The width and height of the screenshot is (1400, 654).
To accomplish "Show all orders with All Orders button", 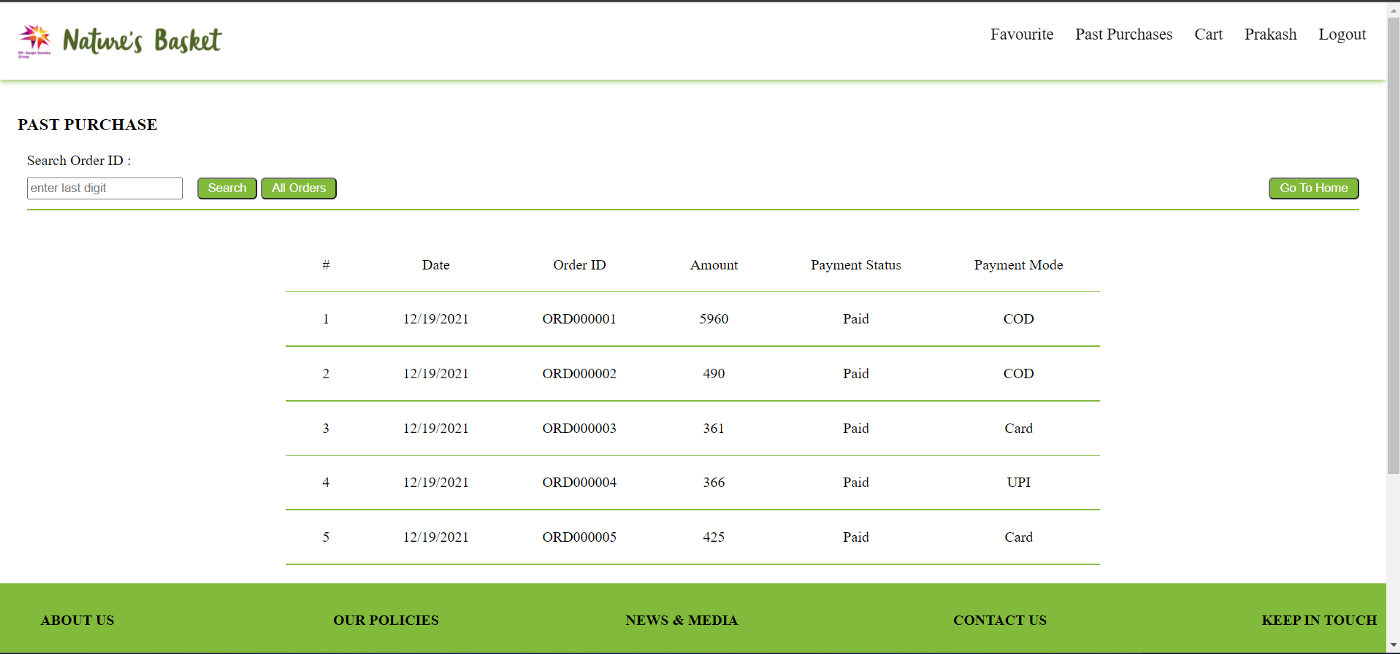I will [x=299, y=188].
